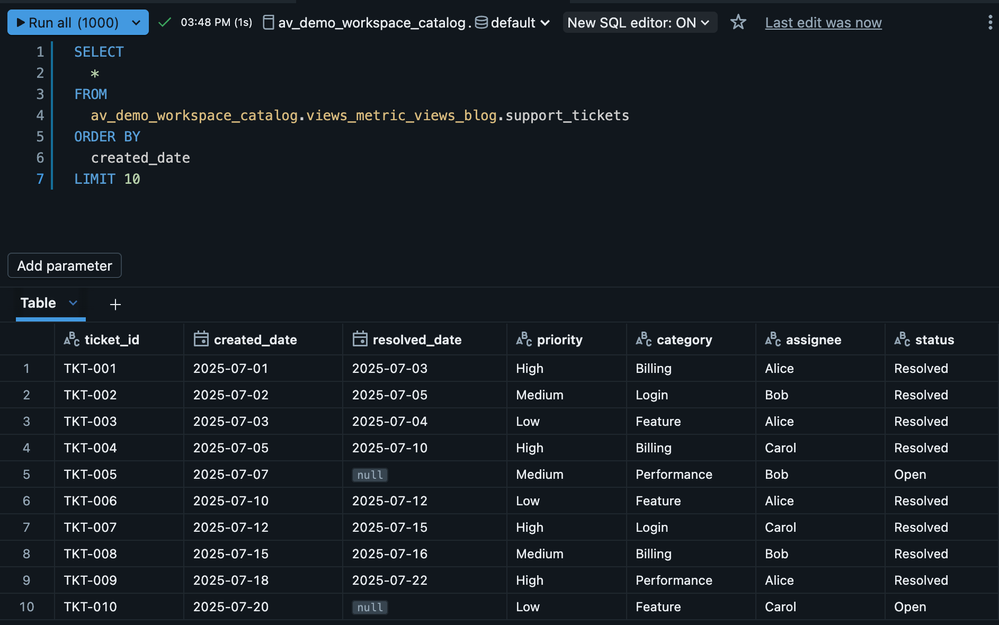Click the calendar icon in created_date header
999x625 pixels.
coord(201,340)
